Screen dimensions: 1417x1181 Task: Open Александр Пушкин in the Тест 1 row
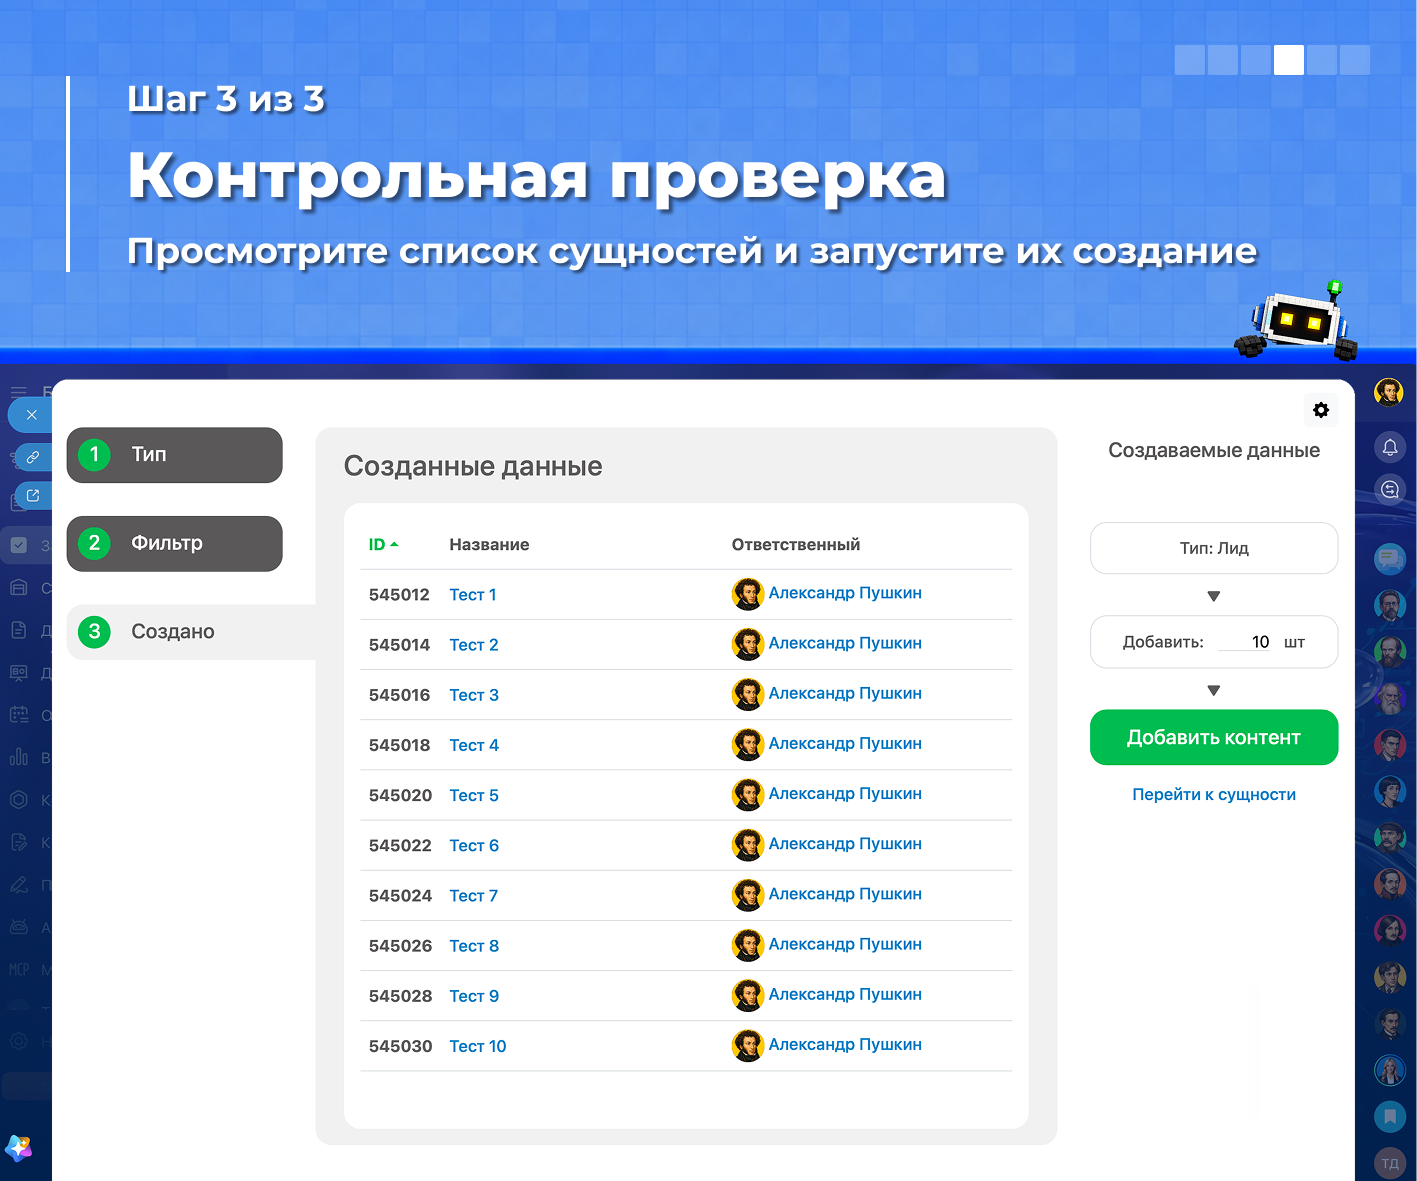845,593
